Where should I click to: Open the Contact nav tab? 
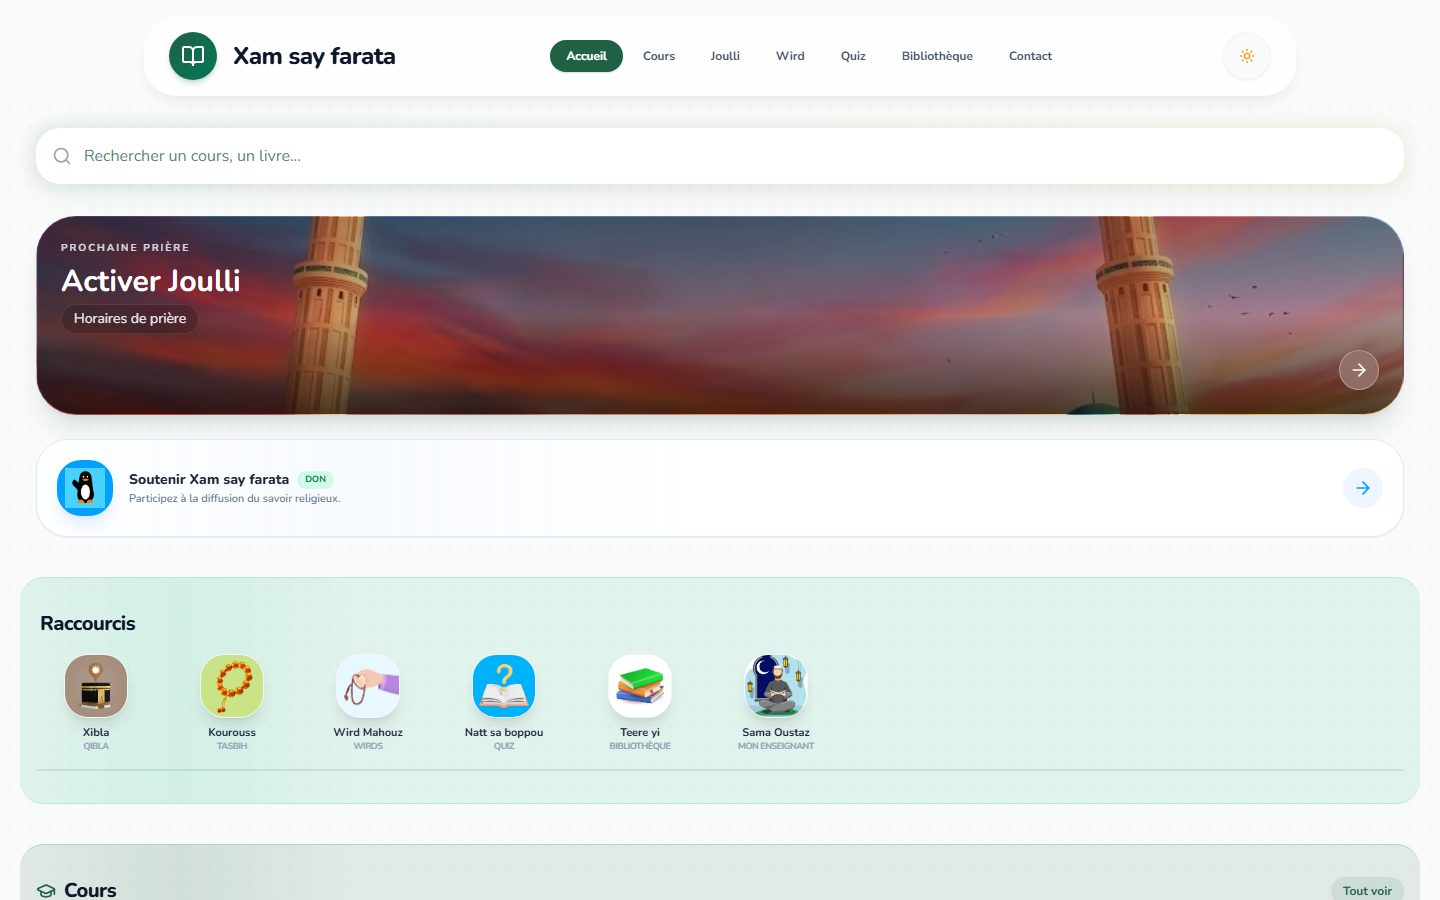1030,56
